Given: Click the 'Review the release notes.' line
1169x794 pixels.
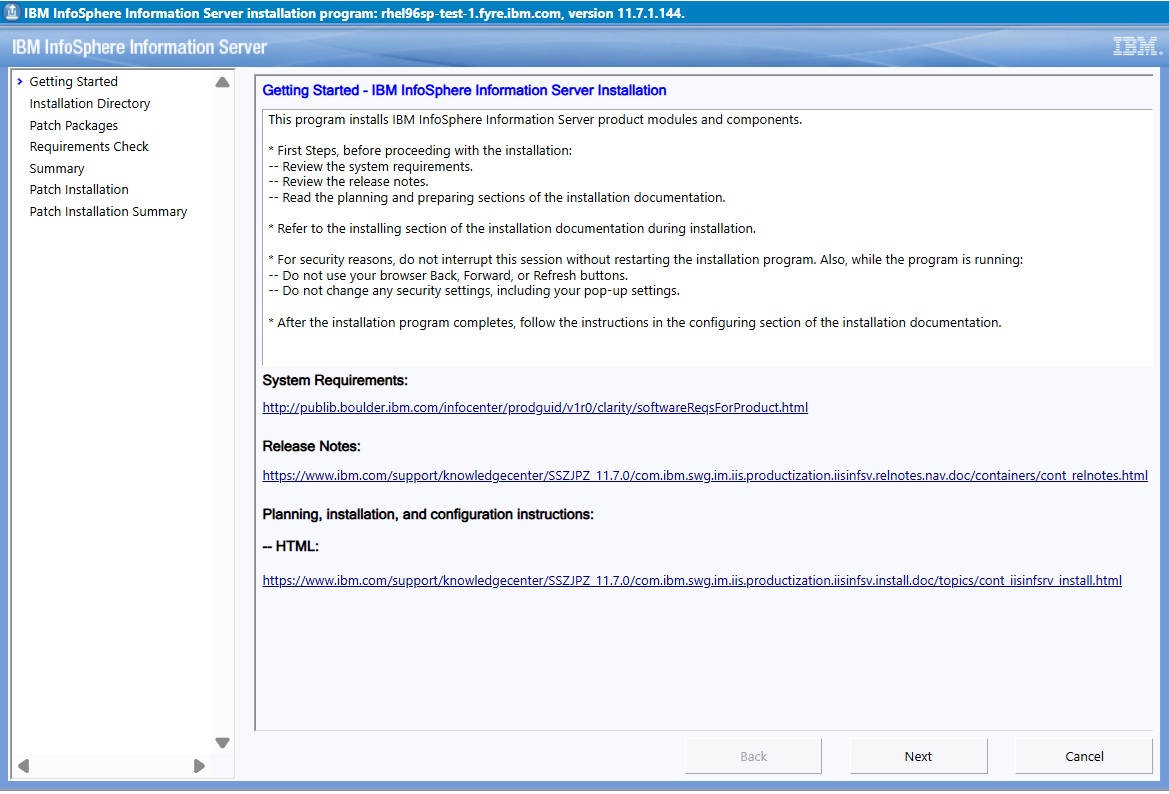Looking at the screenshot, I should tap(348, 181).
